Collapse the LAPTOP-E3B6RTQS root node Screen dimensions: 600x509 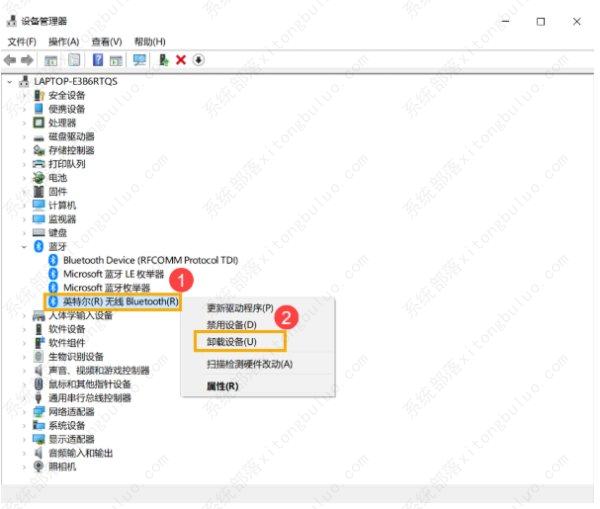(10, 82)
